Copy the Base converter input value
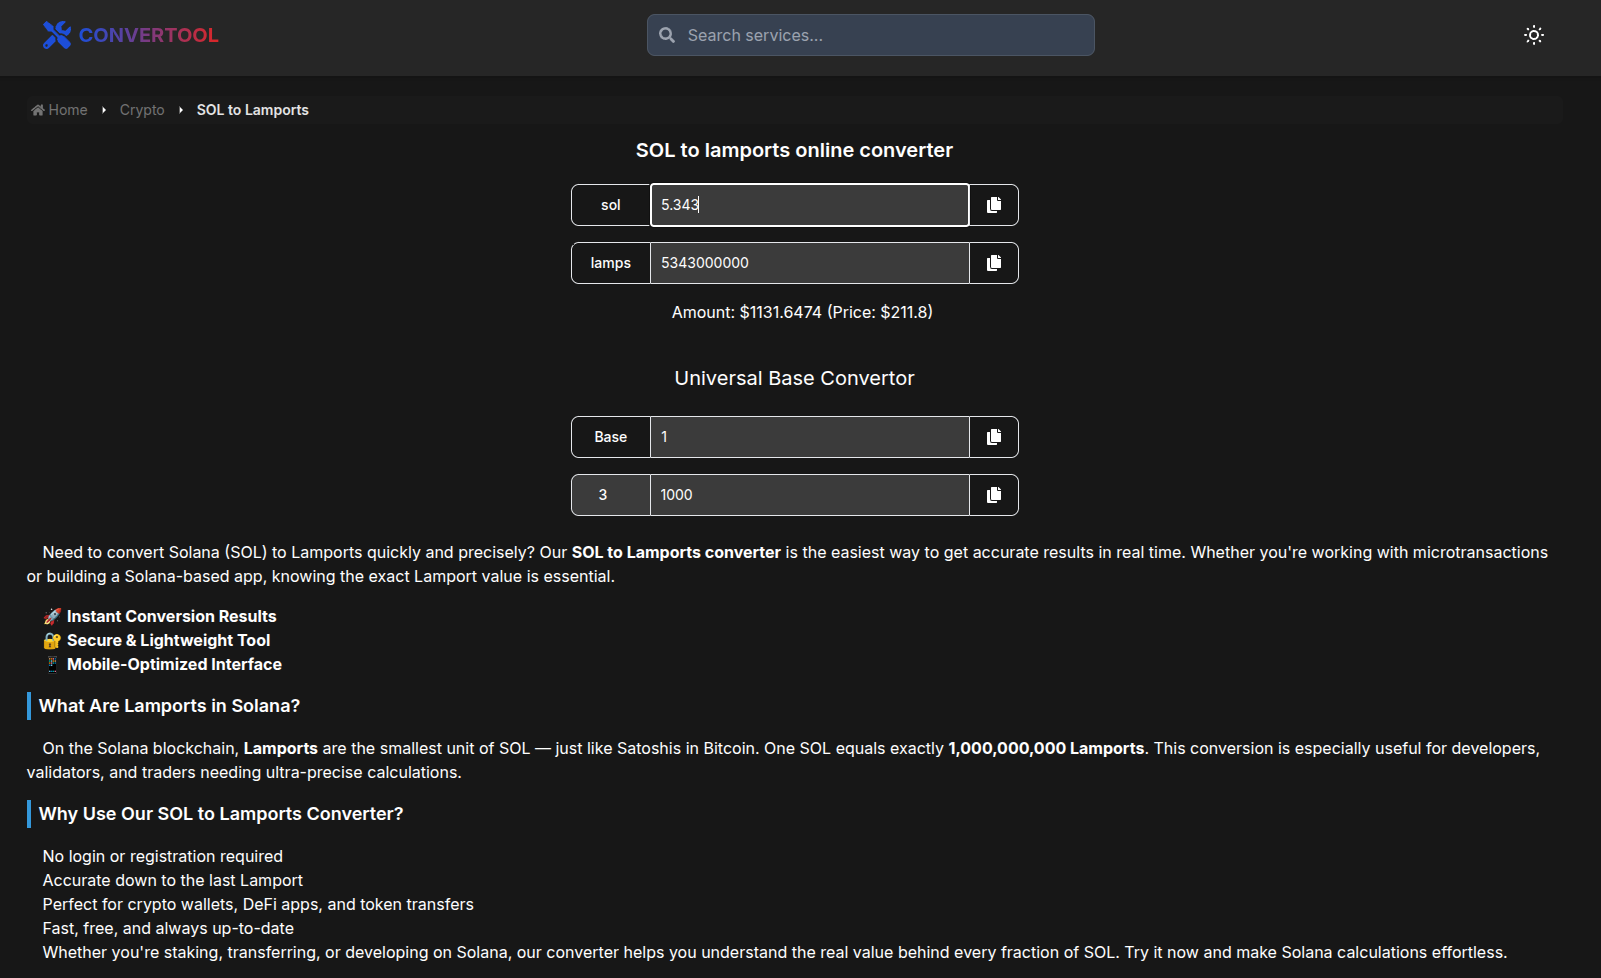Screen dimensions: 1601x978 pyautogui.click(x=993, y=436)
